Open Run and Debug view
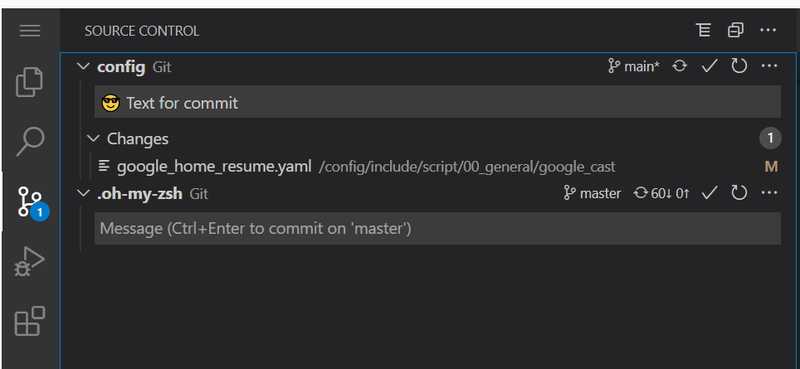Viewport: 800px width, 369px height. 30,262
